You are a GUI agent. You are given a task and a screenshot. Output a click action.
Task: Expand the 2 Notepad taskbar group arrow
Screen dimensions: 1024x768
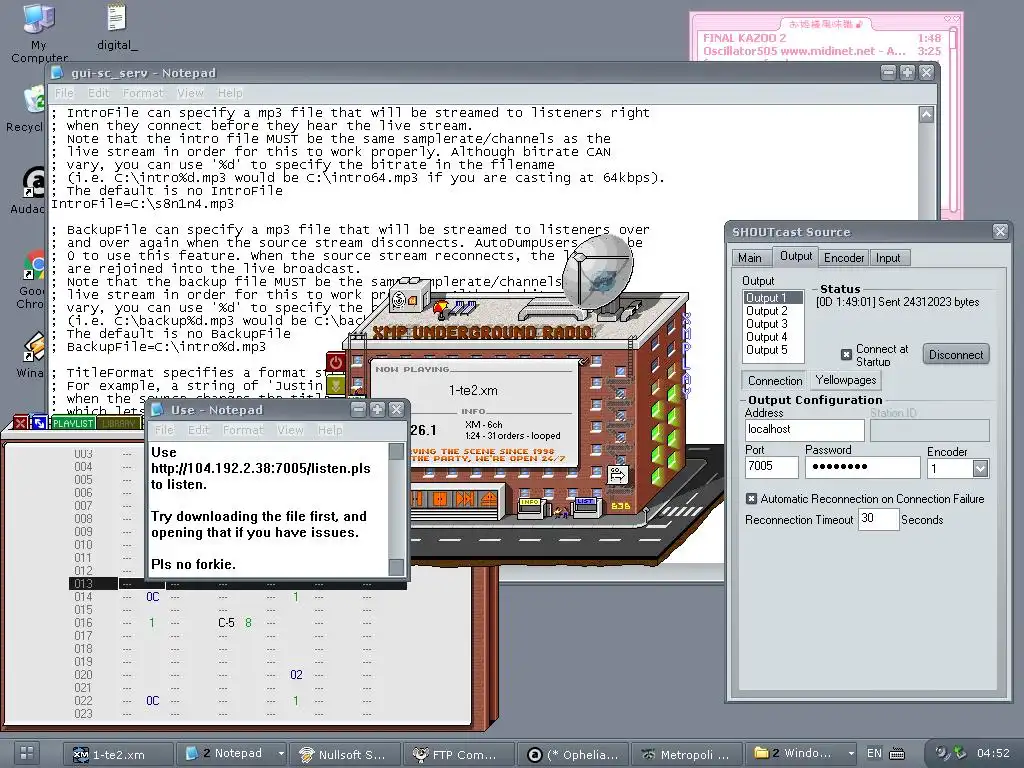click(x=281, y=754)
